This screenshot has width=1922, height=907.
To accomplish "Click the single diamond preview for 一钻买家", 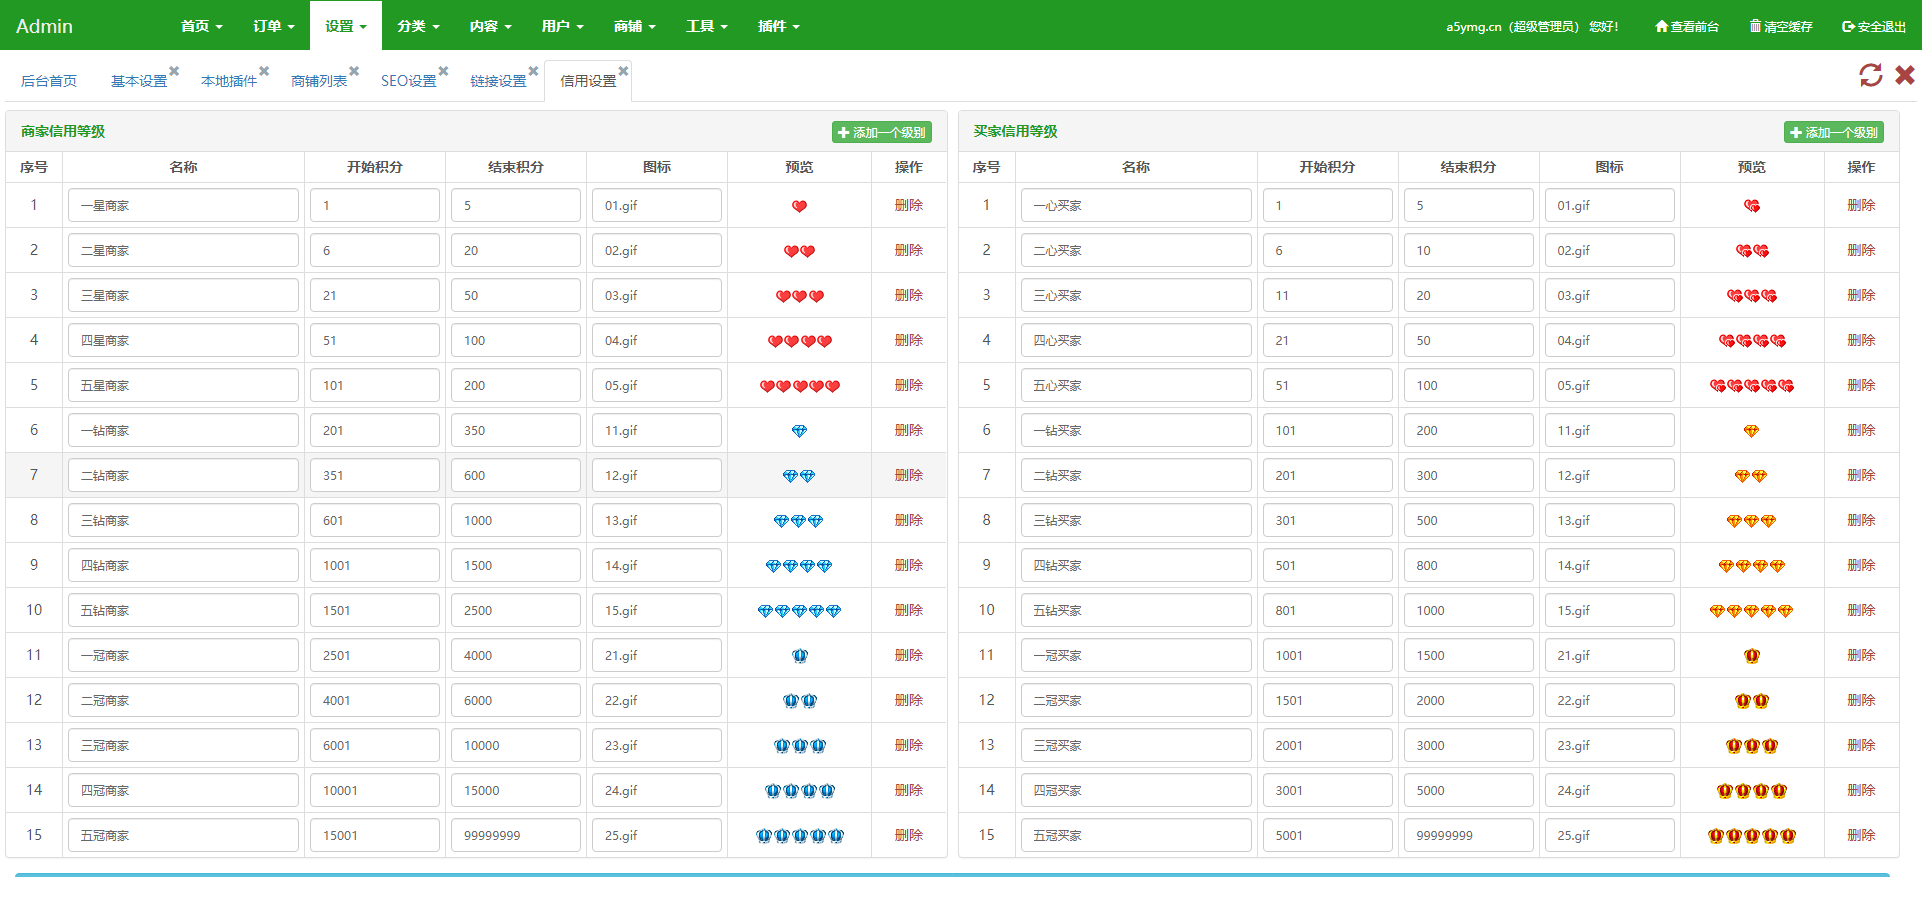I will pyautogui.click(x=1751, y=431).
